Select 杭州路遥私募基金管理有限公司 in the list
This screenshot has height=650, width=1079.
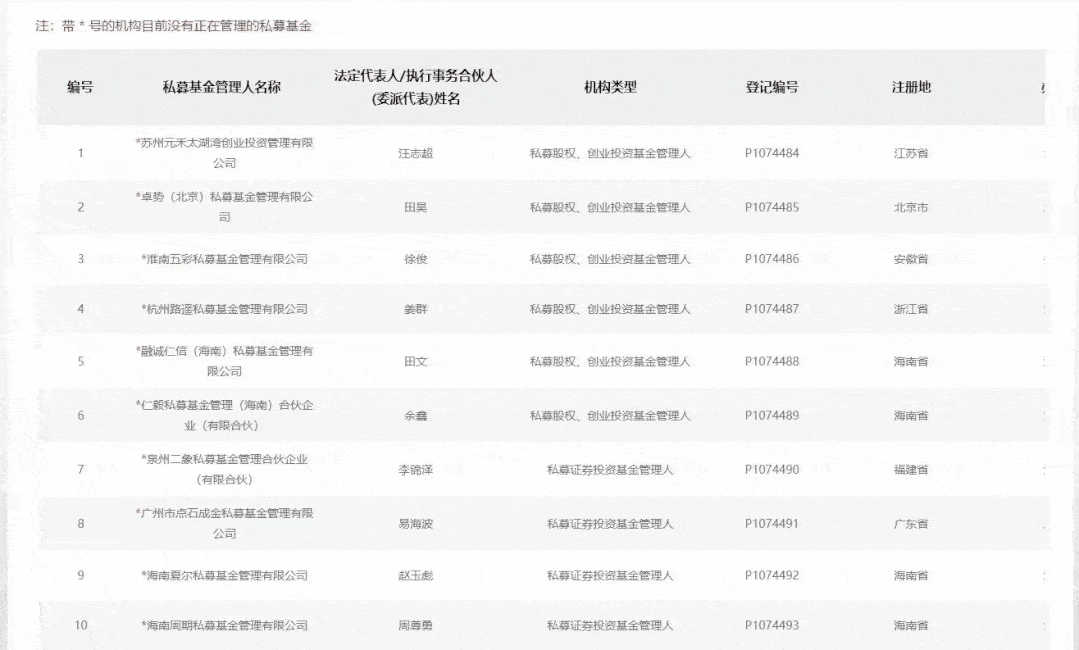(225, 309)
